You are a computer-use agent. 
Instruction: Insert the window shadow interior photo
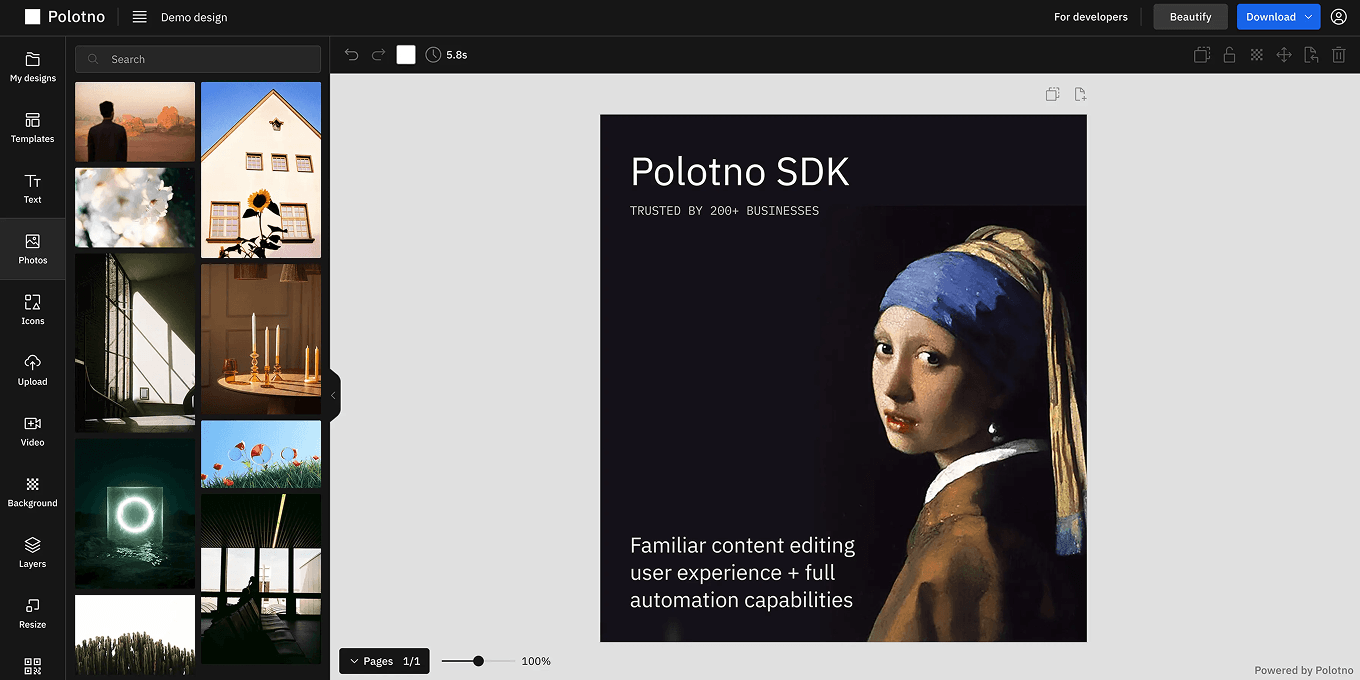[x=135, y=342]
